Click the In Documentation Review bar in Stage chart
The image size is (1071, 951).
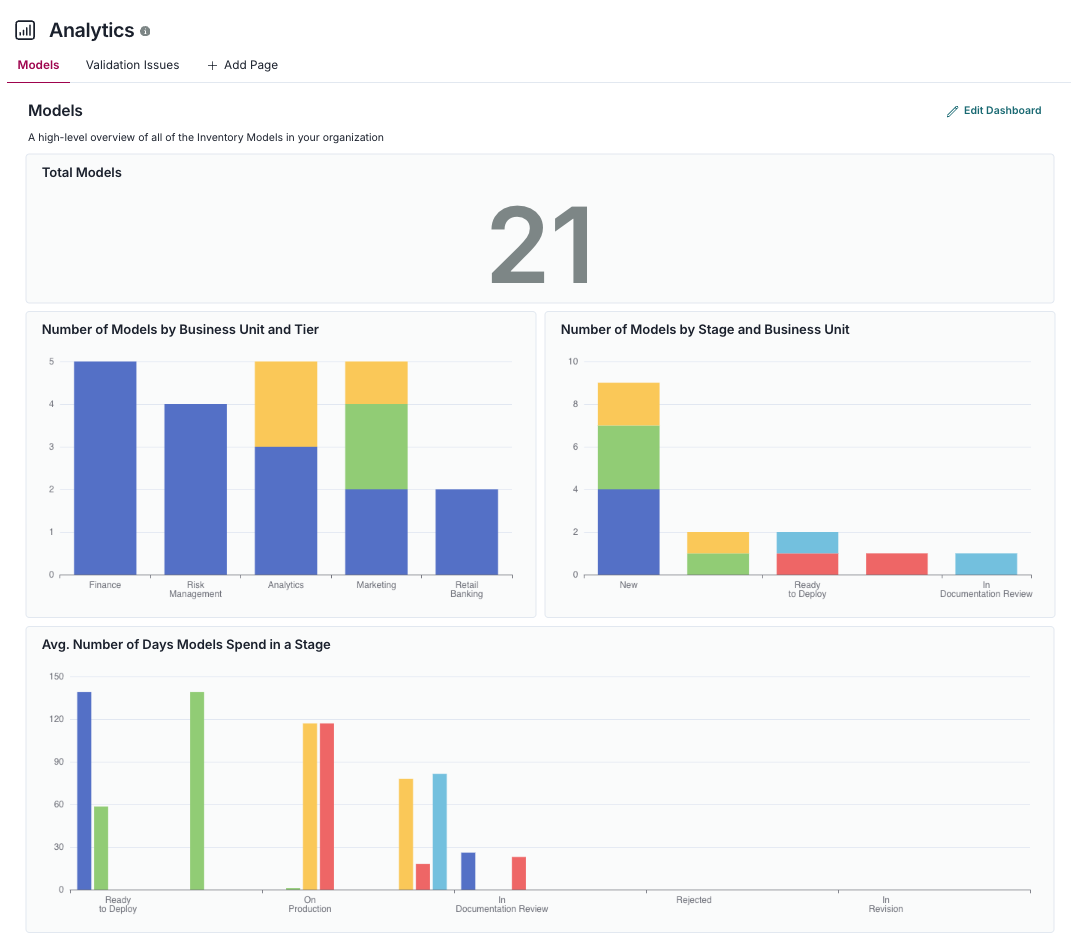point(986,564)
